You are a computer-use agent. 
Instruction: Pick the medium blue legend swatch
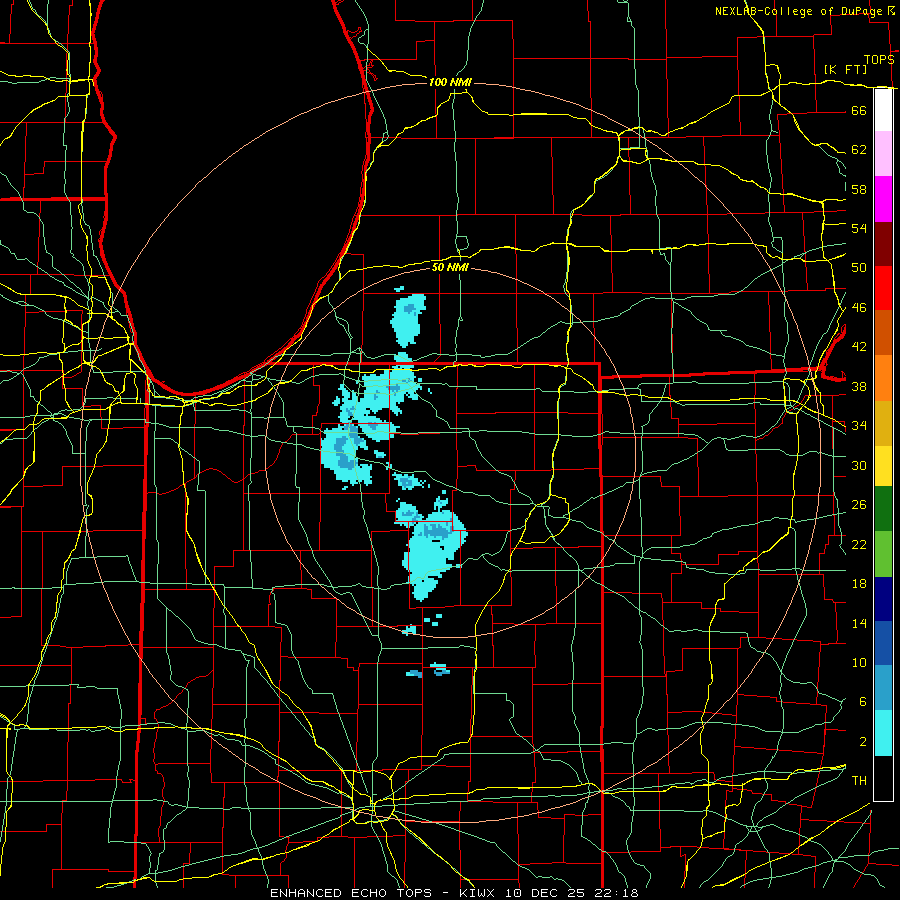click(x=883, y=643)
